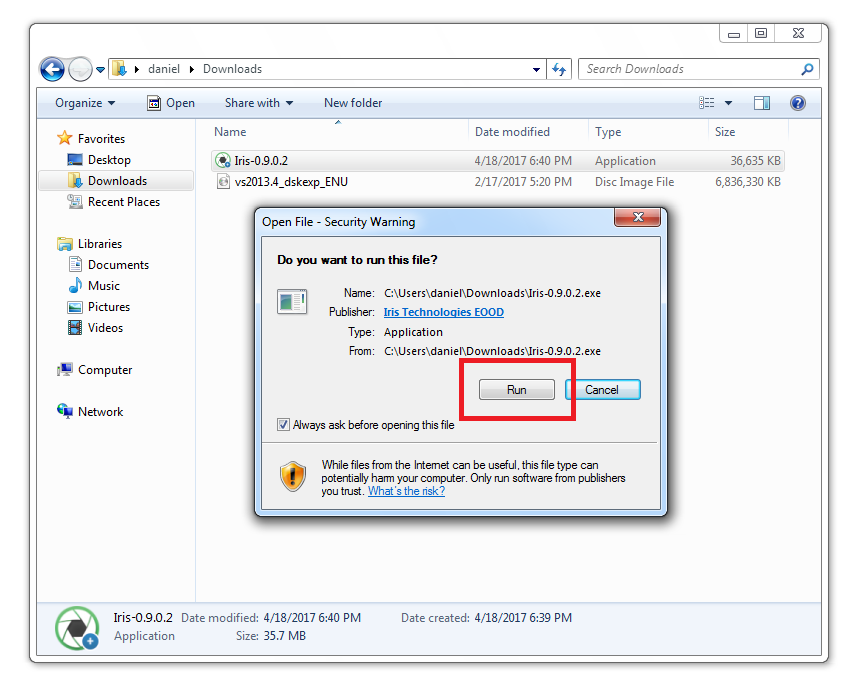Viewport: 865px width, 689px height.
Task: Click the magnifier search icon
Action: pos(807,70)
